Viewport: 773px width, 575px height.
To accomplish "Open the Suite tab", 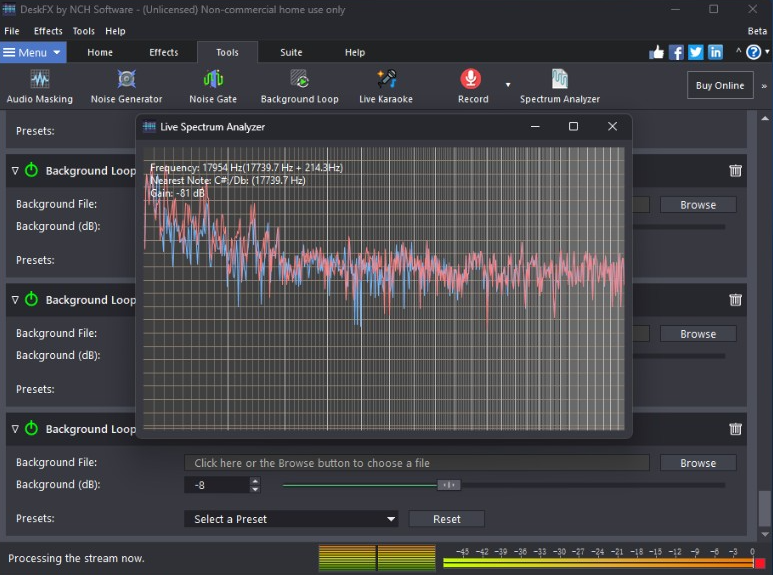I will click(x=291, y=52).
